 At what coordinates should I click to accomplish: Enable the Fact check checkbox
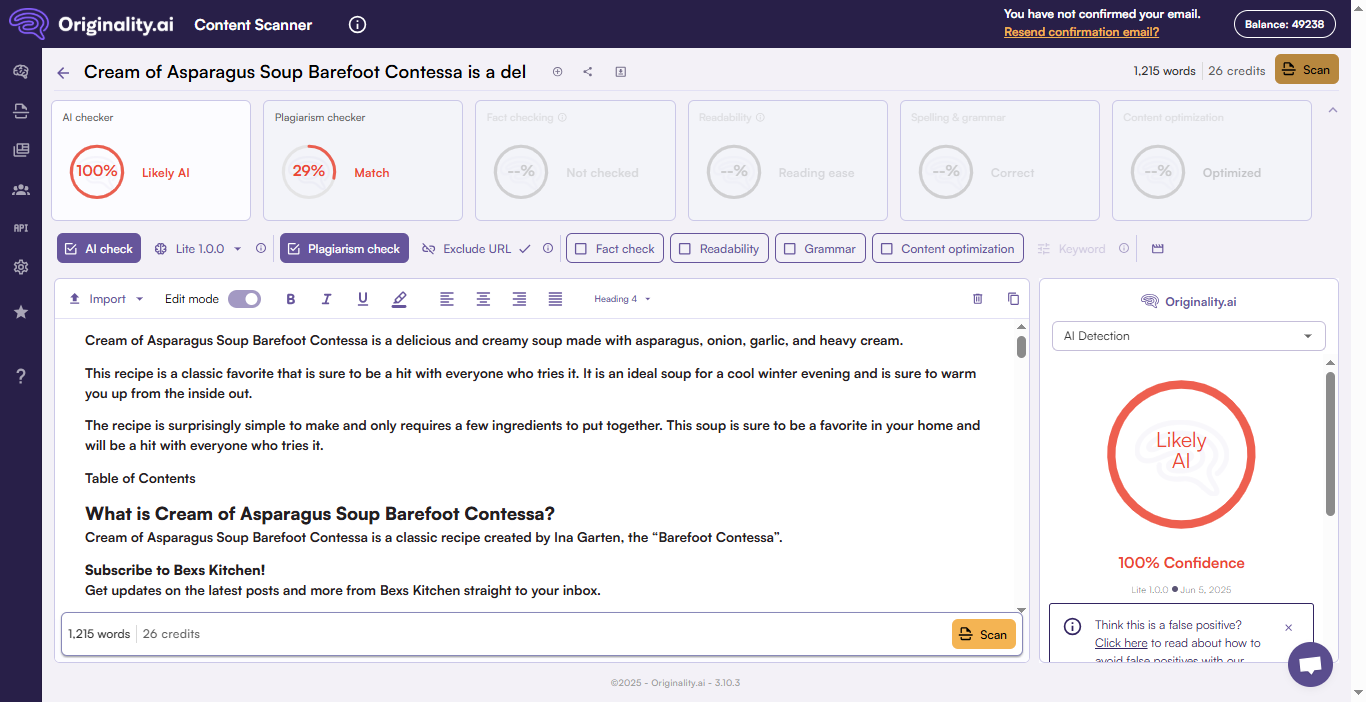click(x=615, y=249)
